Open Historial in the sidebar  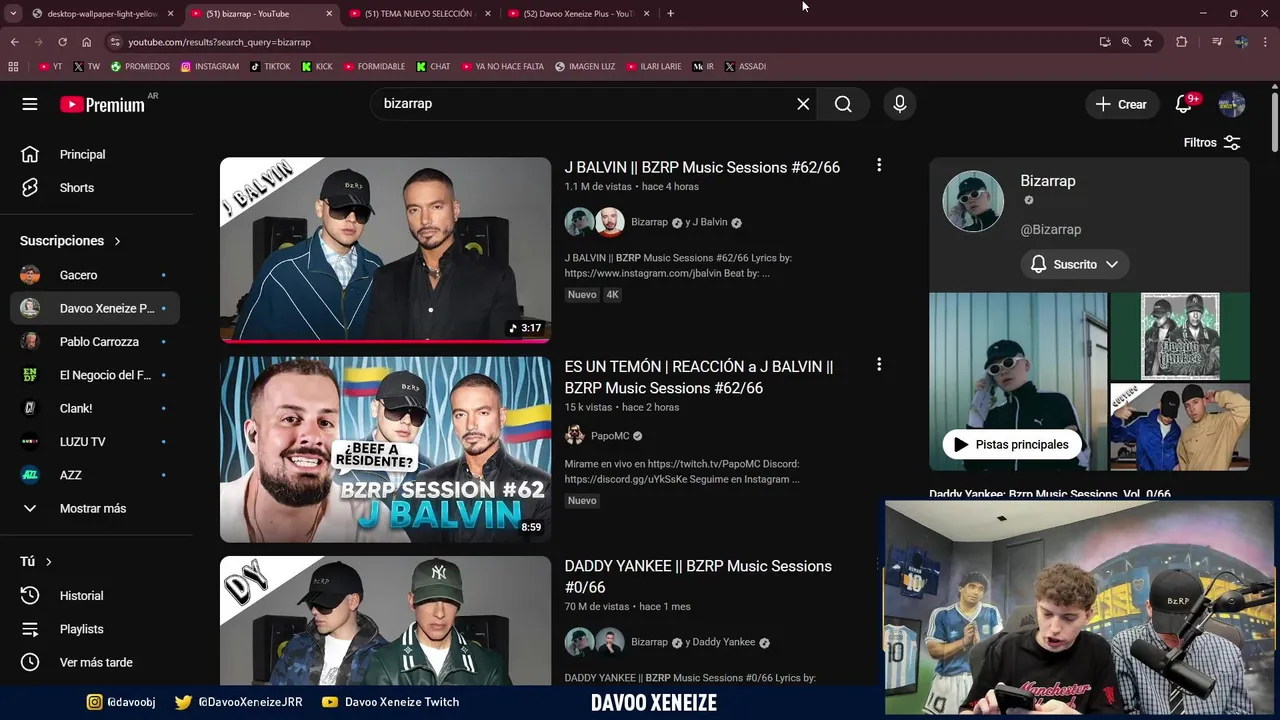point(95,596)
